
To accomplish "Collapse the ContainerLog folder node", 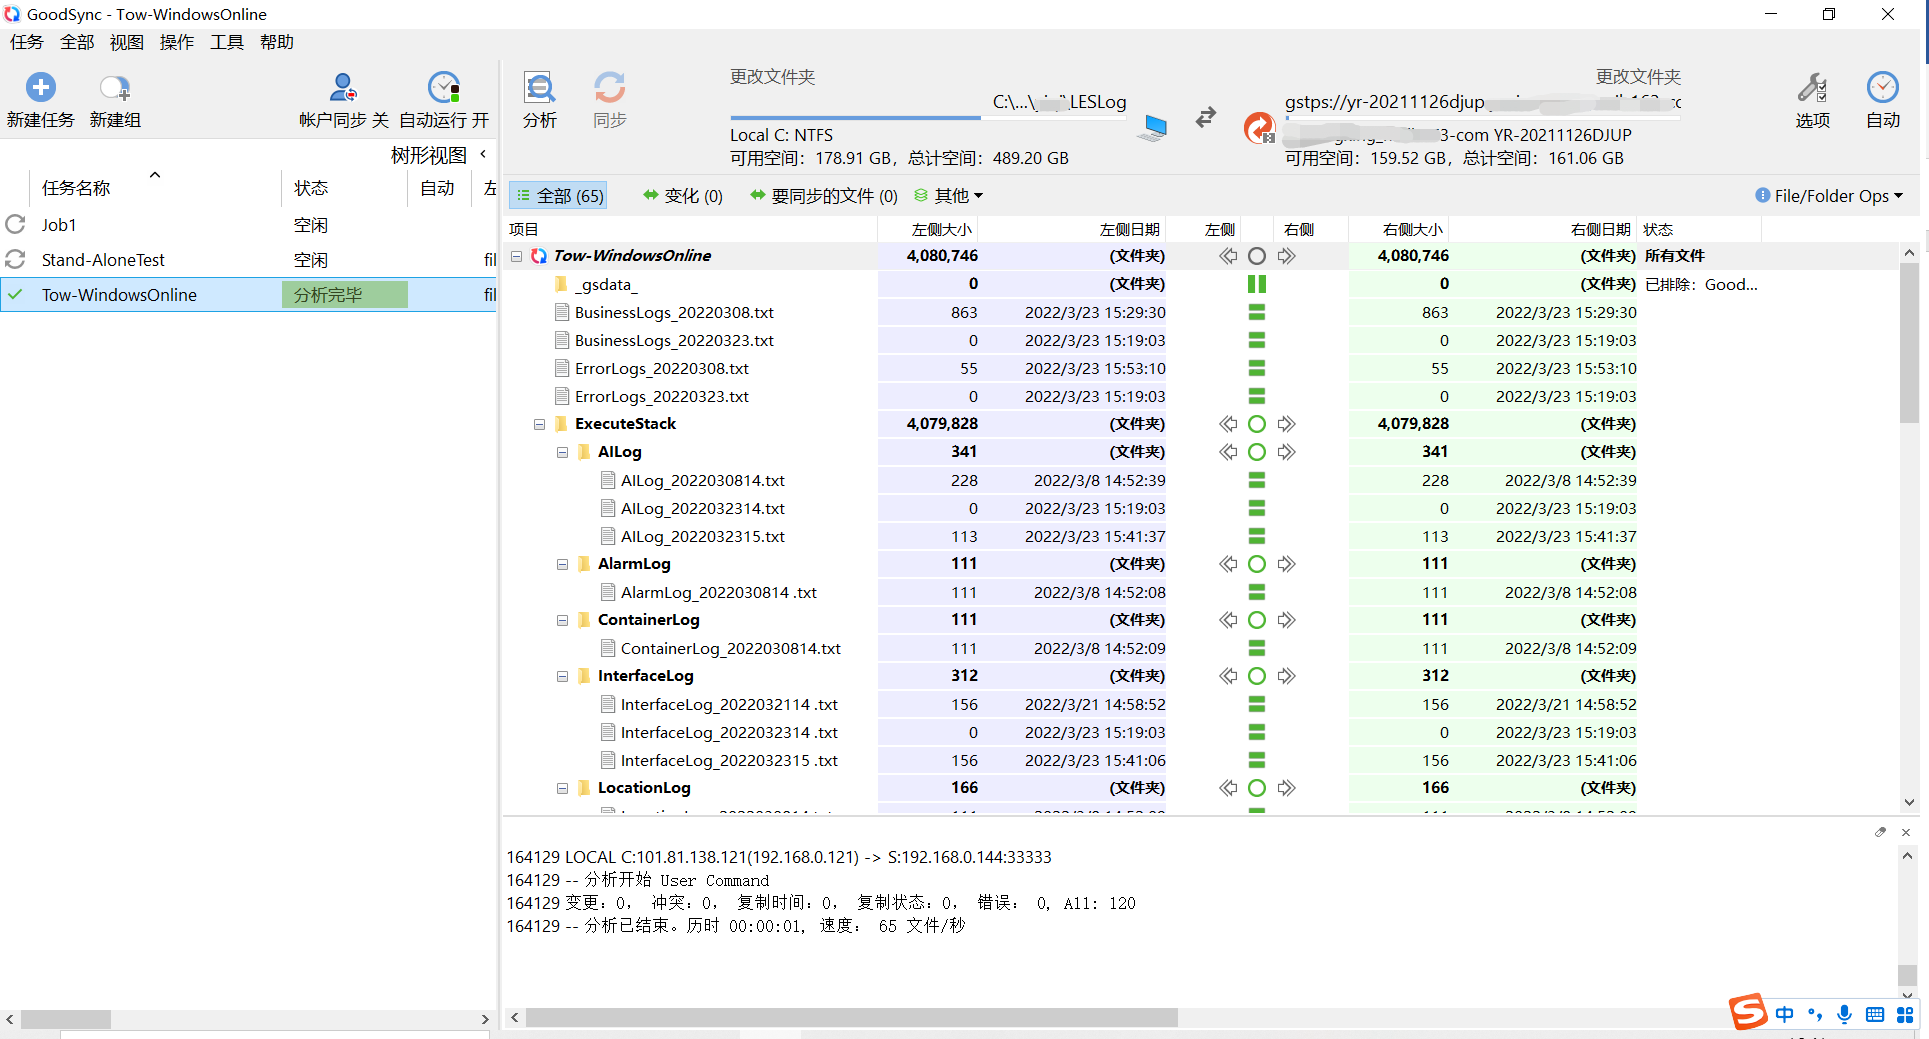I will [562, 620].
